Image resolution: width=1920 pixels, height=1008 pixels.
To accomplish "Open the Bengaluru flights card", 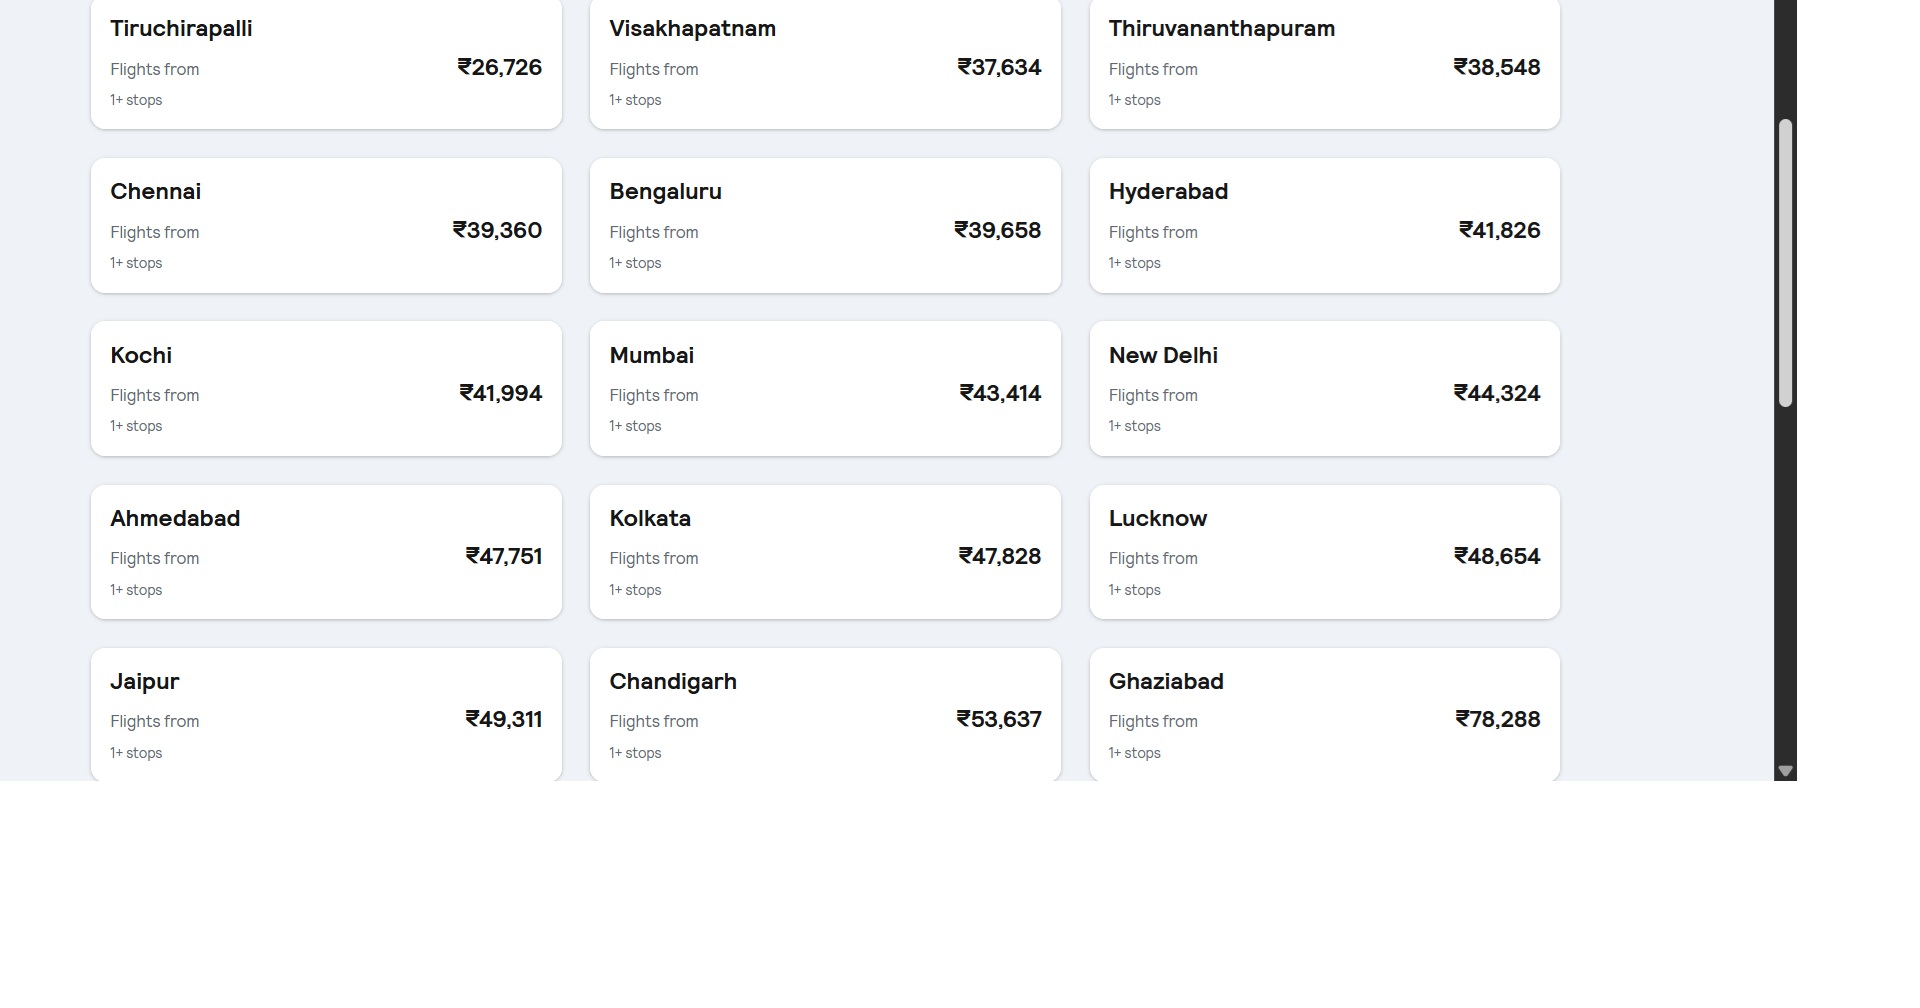I will coord(825,226).
